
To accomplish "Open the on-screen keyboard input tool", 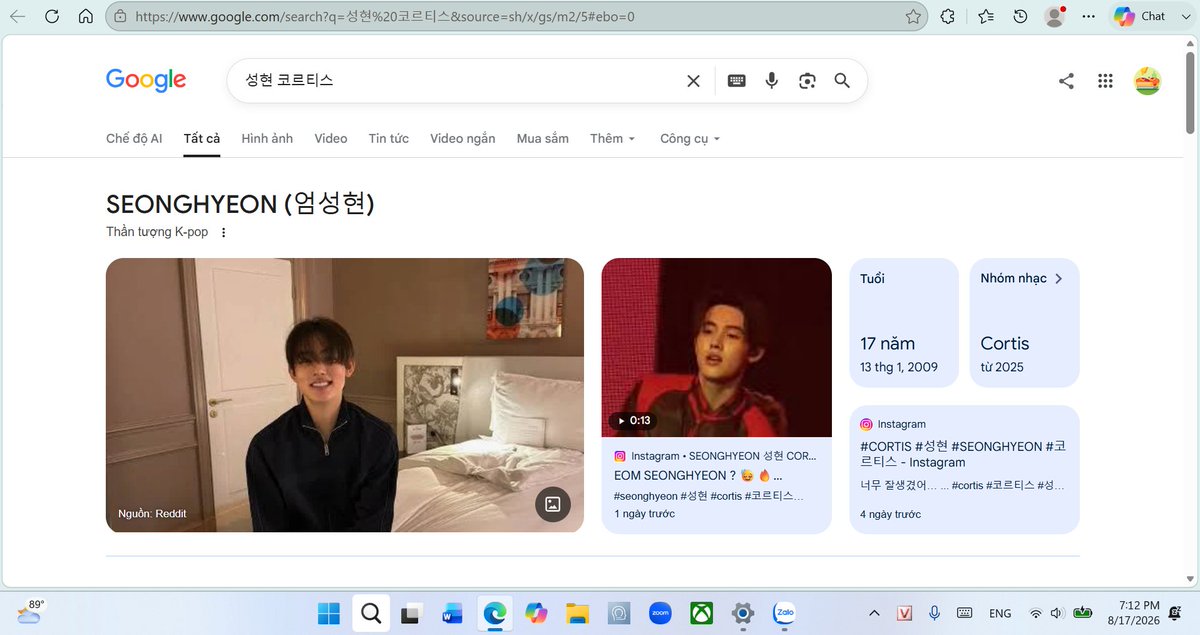I will point(737,81).
